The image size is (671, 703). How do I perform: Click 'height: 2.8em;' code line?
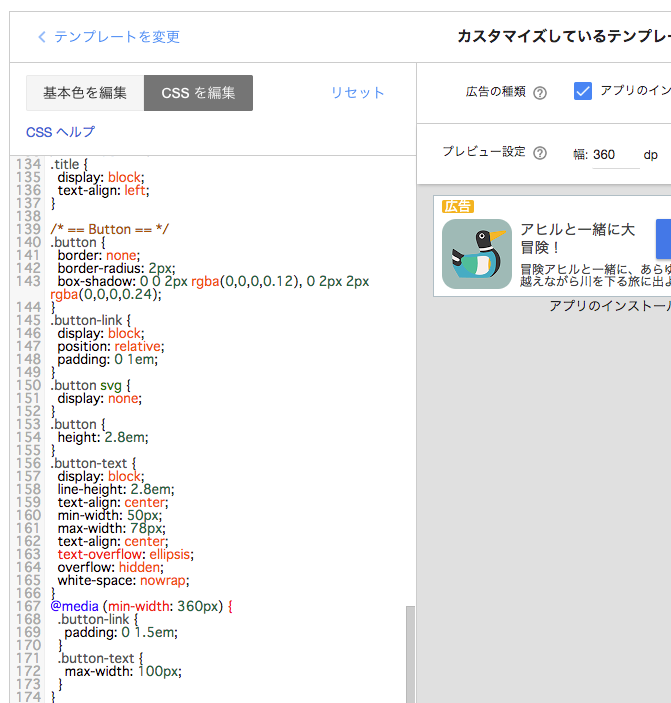[x=103, y=437]
